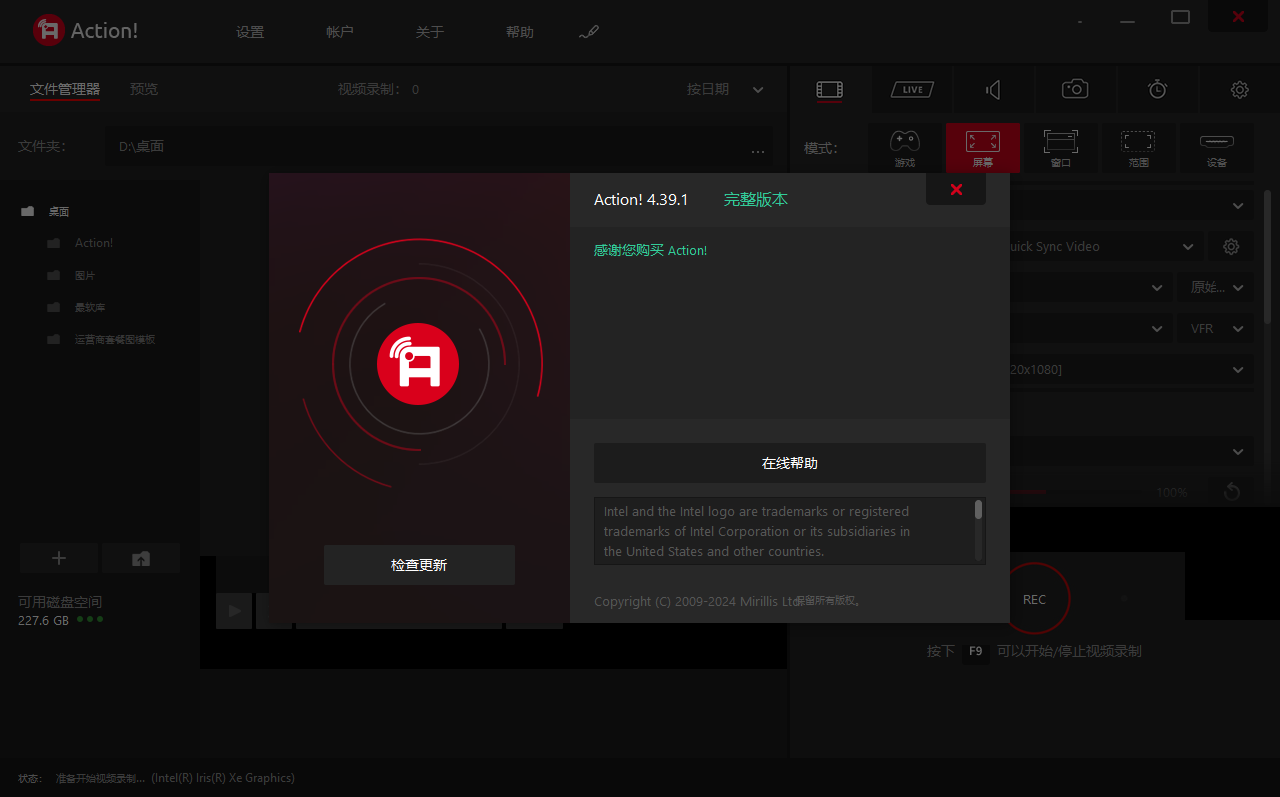Select the area recording mode

(1138, 148)
